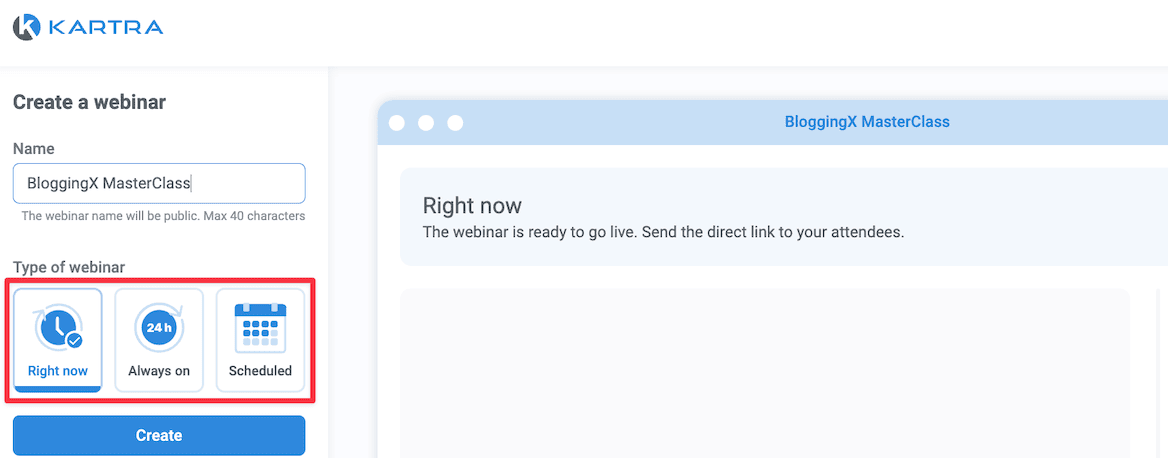
Task: Choose the 'Always on' webinar type label
Action: [x=159, y=370]
